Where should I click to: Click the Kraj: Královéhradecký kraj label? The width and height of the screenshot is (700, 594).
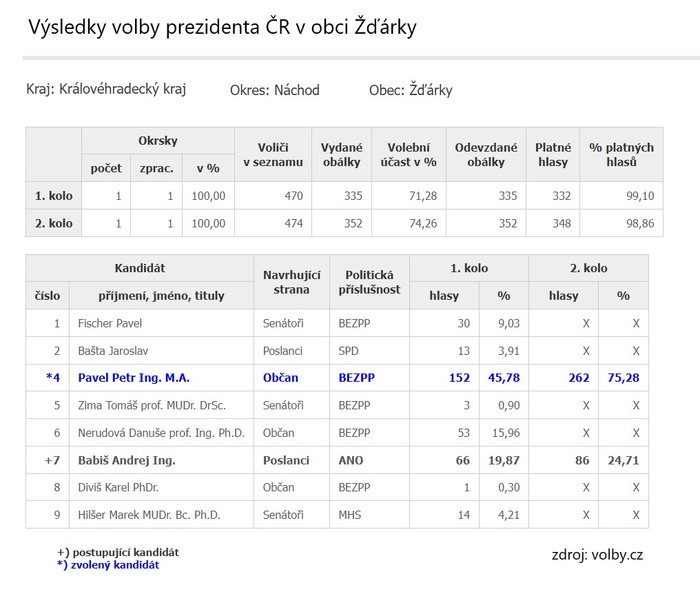click(106, 89)
